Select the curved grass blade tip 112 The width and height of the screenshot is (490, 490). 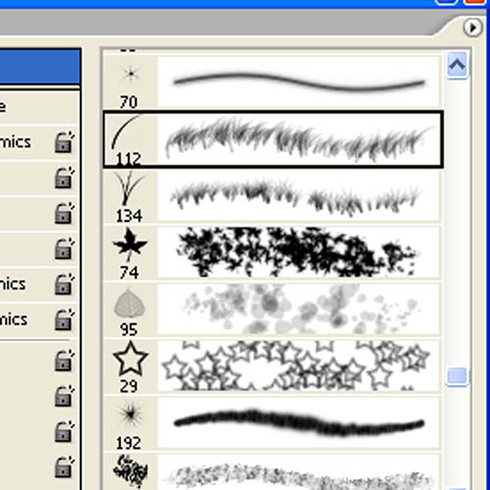[x=127, y=132]
